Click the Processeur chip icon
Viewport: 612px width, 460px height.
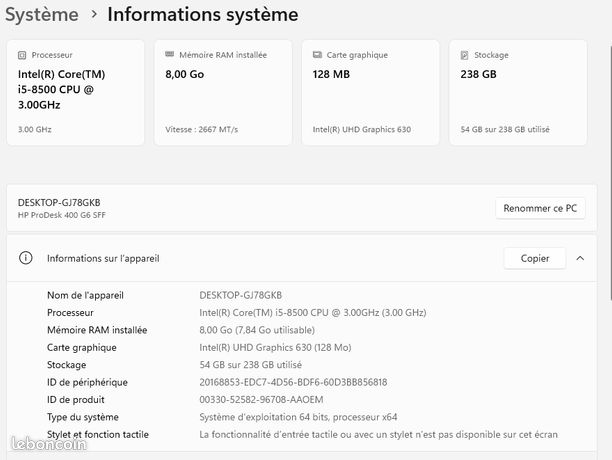click(22, 55)
